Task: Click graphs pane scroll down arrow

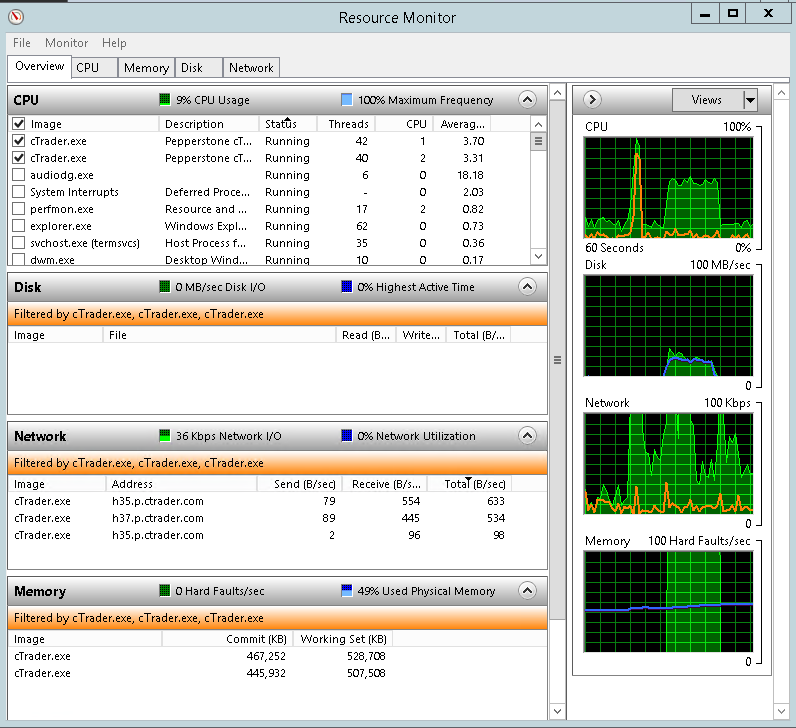Action: pos(781,711)
